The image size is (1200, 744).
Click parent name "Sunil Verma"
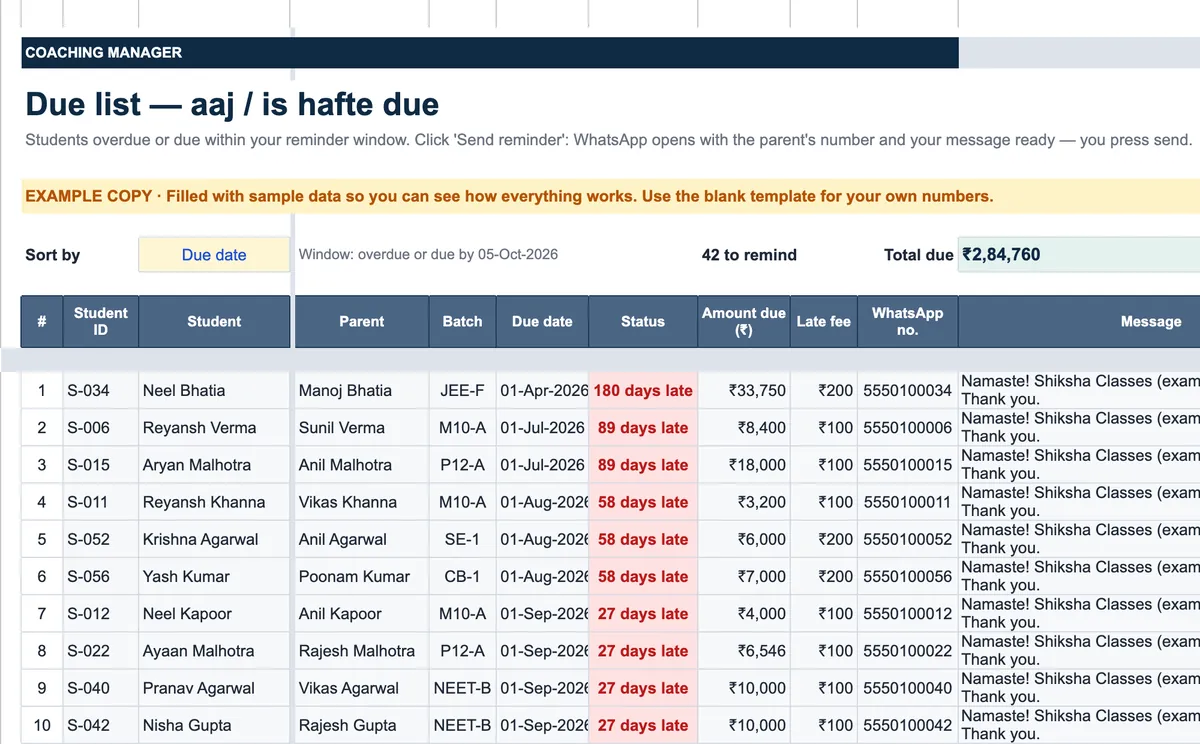[342, 428]
